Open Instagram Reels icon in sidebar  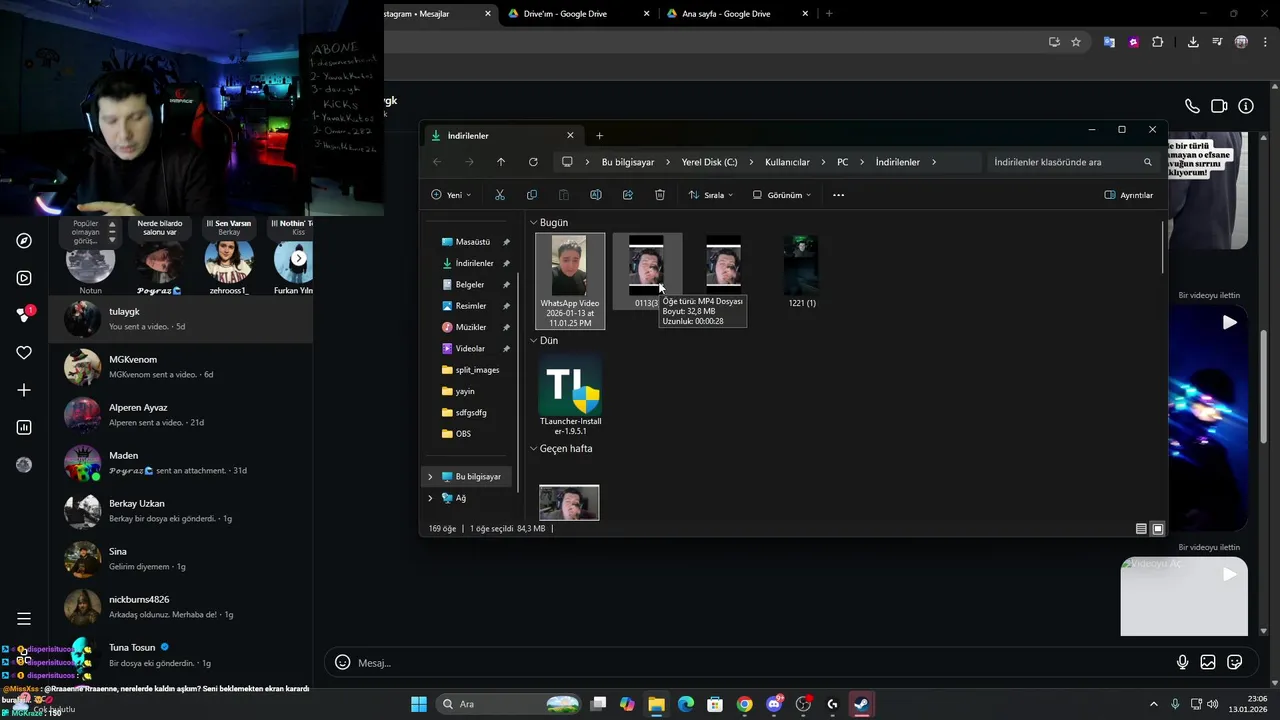pyautogui.click(x=24, y=278)
